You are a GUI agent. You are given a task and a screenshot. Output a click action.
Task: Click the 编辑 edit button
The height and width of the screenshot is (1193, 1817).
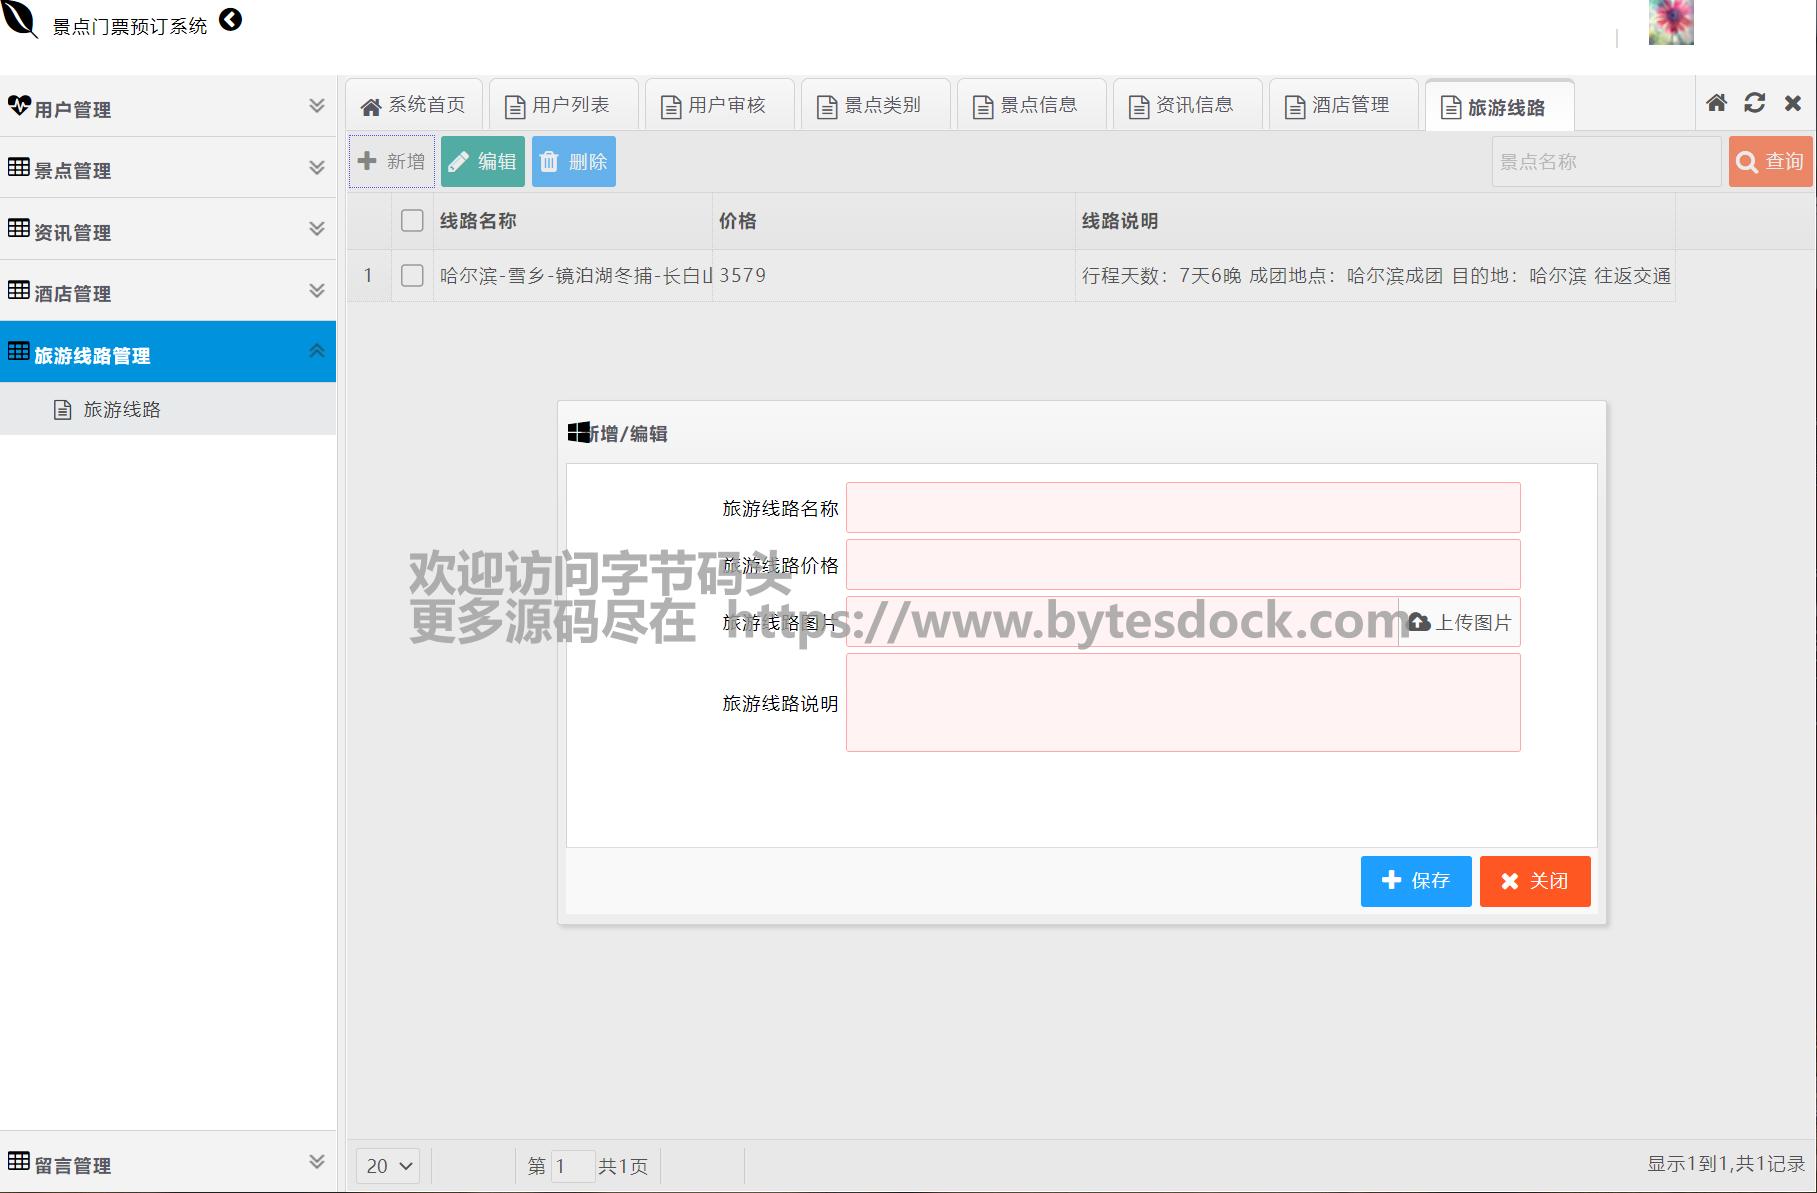[x=482, y=161]
